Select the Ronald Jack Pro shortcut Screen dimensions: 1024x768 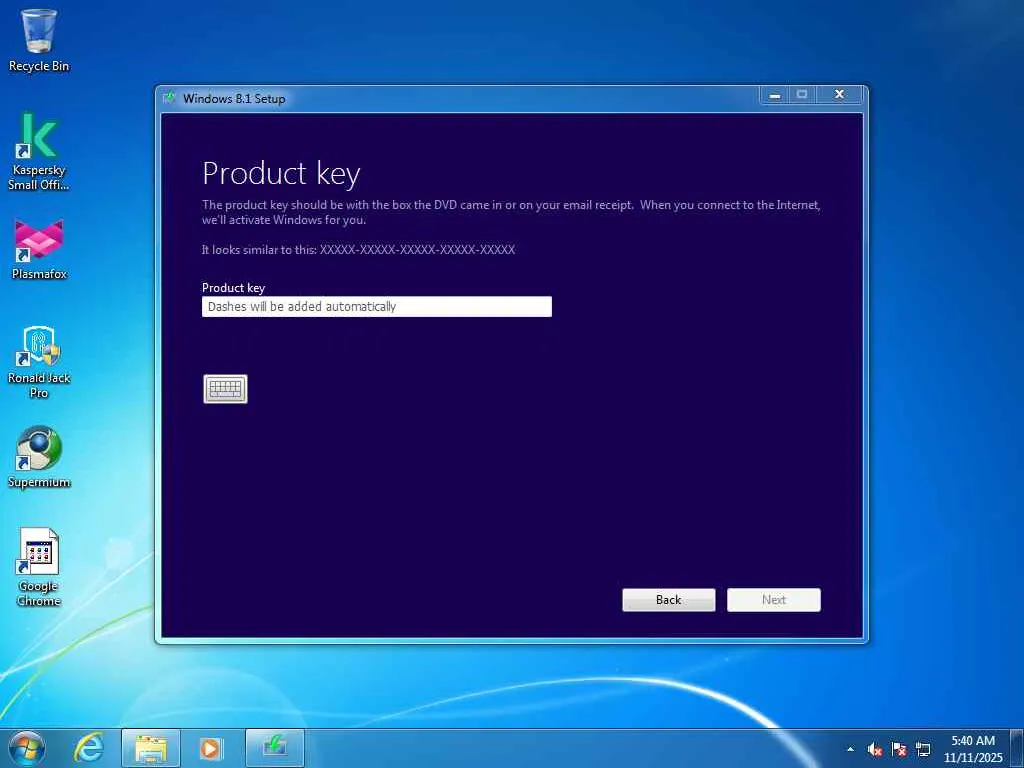[x=39, y=361]
